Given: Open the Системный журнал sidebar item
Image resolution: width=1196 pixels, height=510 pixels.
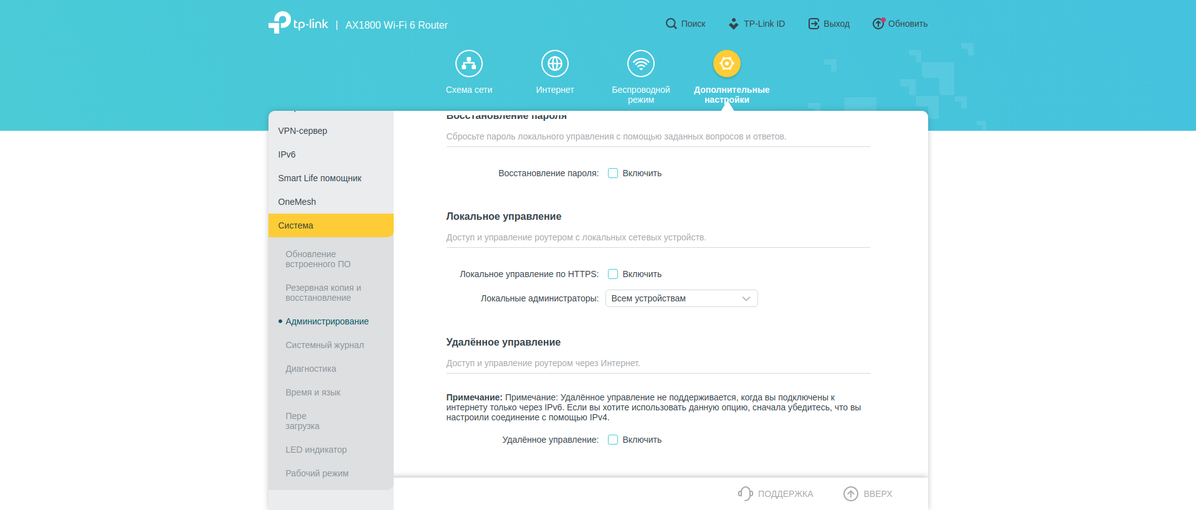Looking at the screenshot, I should tap(324, 345).
